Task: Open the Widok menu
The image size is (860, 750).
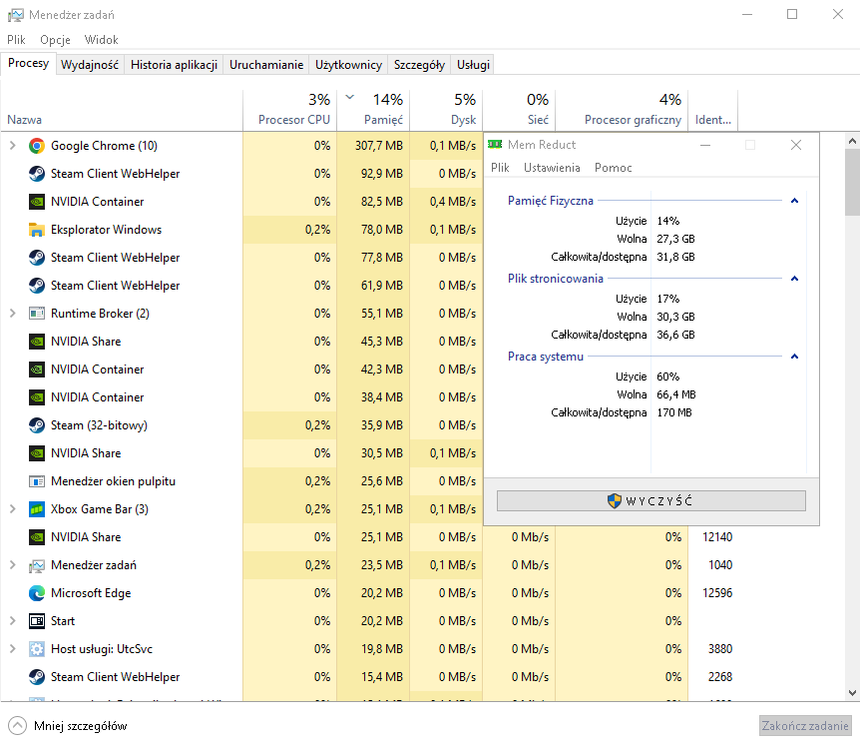Action: [101, 40]
